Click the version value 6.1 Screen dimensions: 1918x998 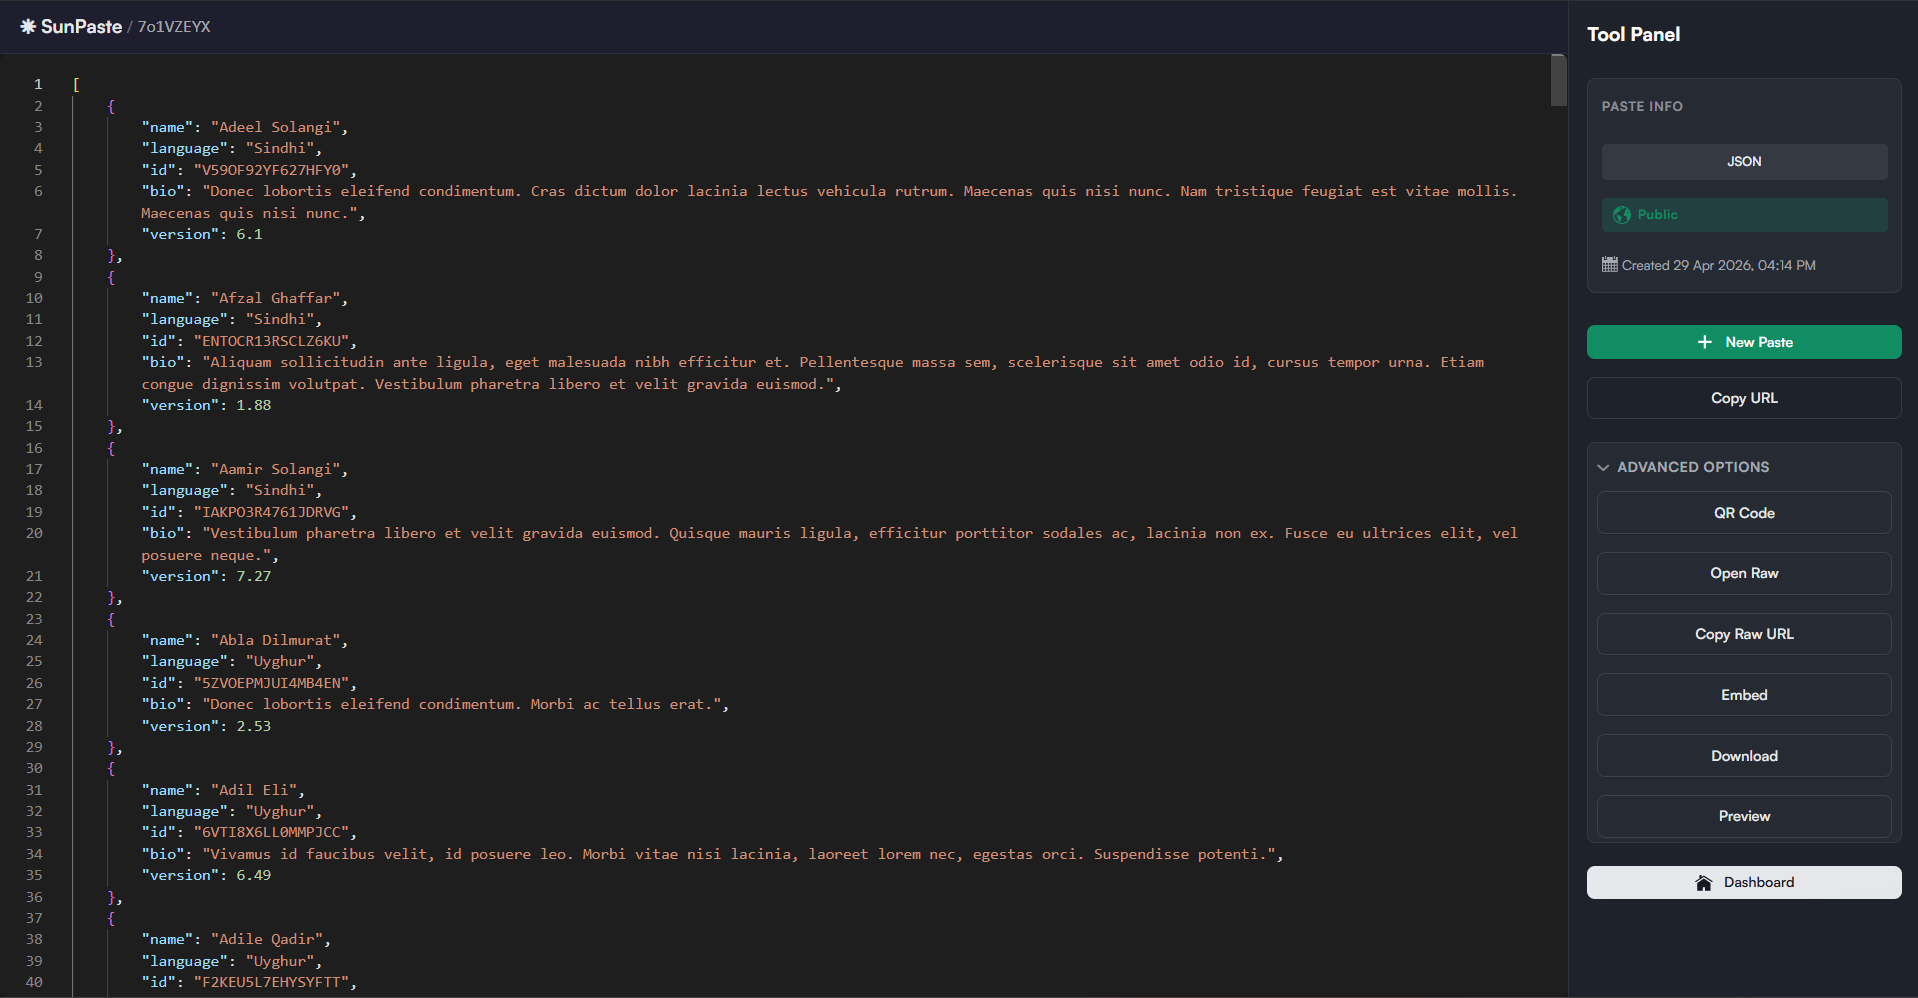249,234
